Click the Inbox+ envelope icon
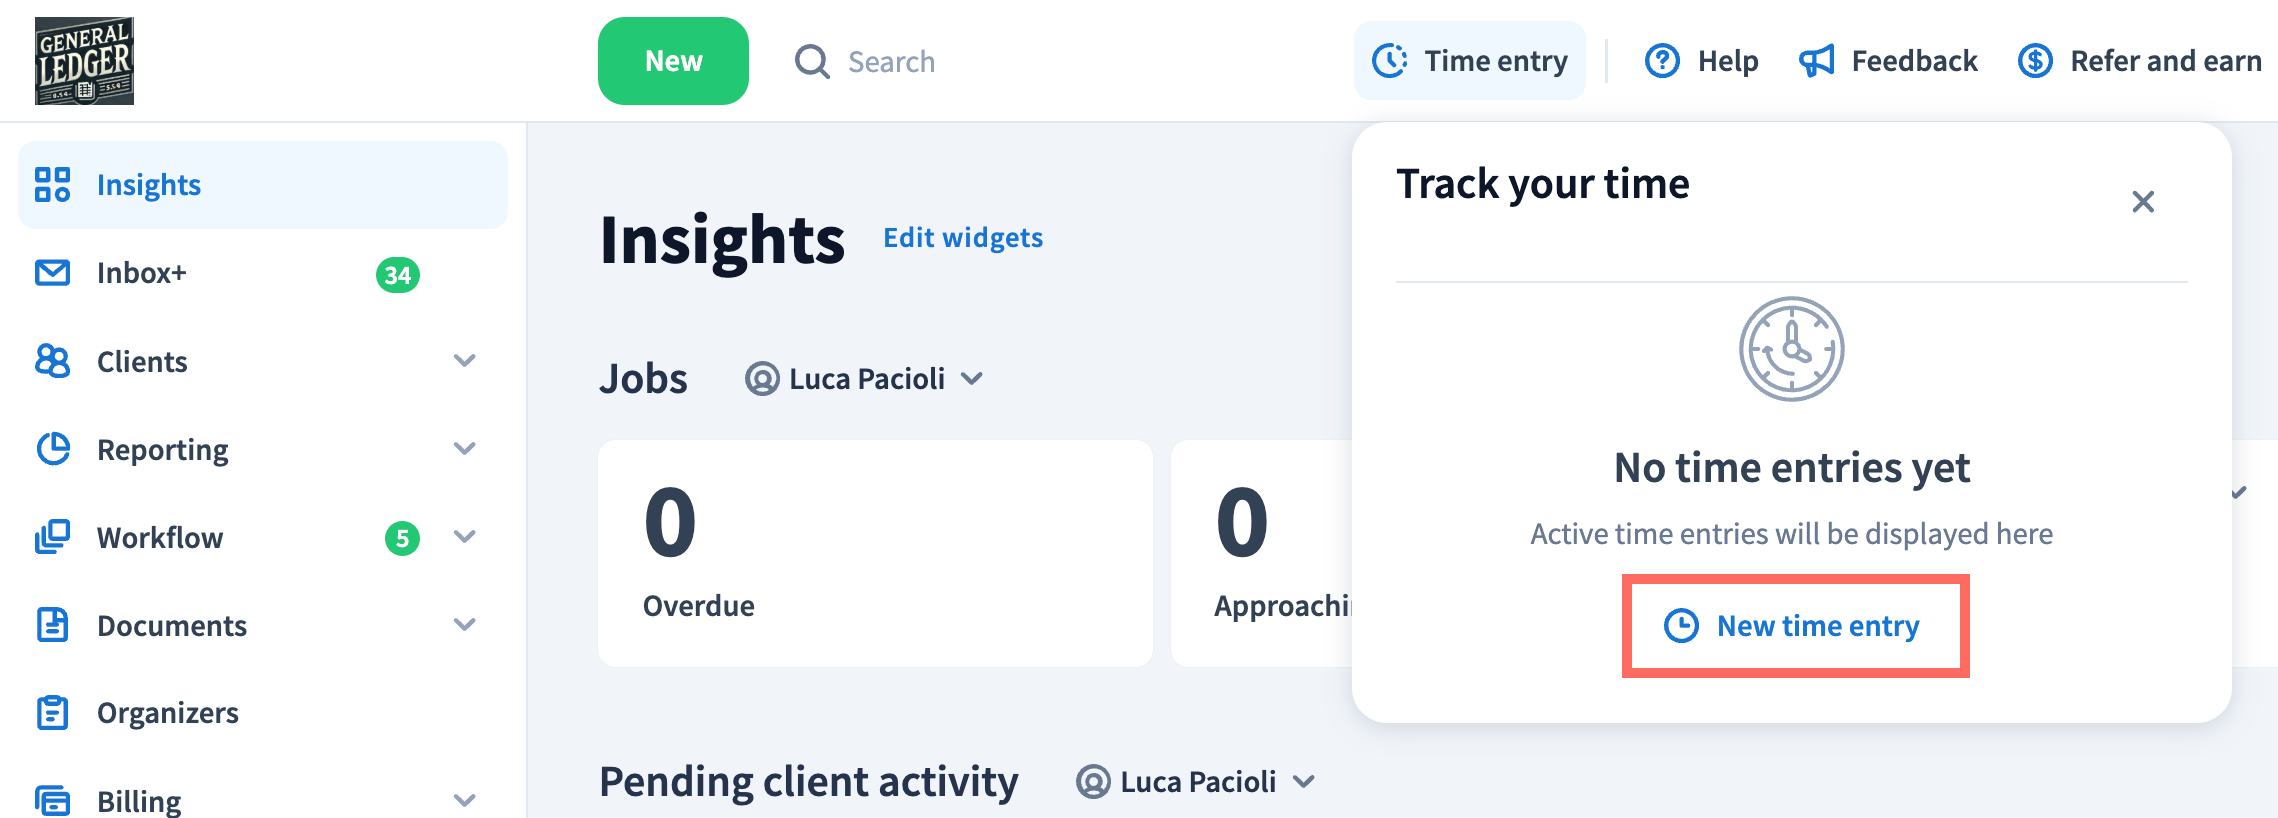 coord(52,273)
